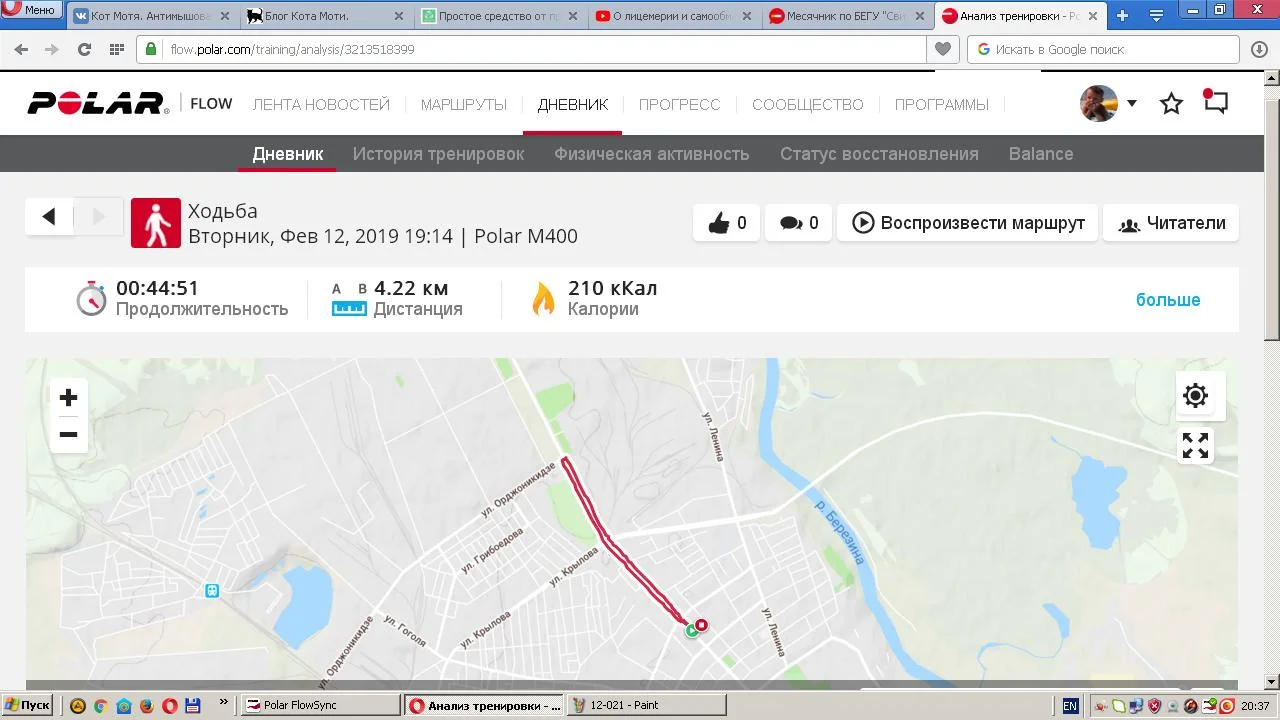Click the EN language indicator
This screenshot has width=1280, height=720.
pyautogui.click(x=1070, y=705)
